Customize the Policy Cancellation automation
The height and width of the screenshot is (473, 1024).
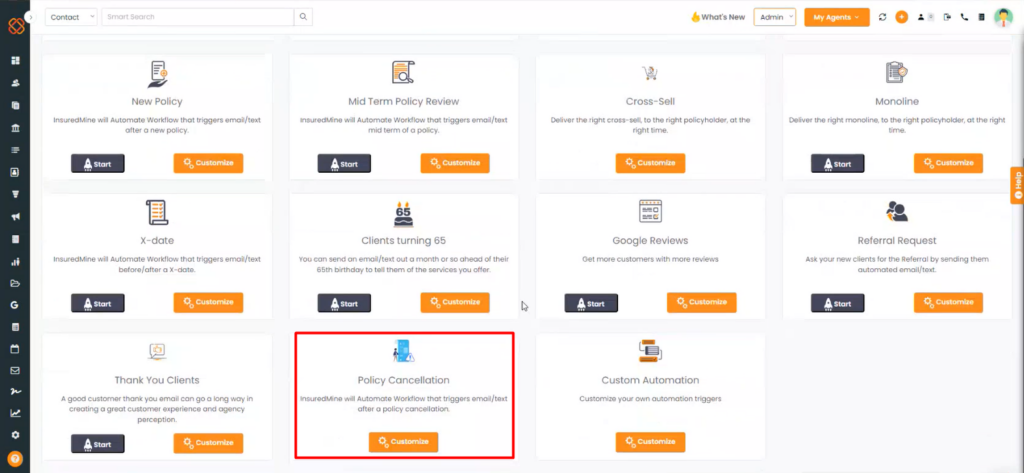click(404, 442)
